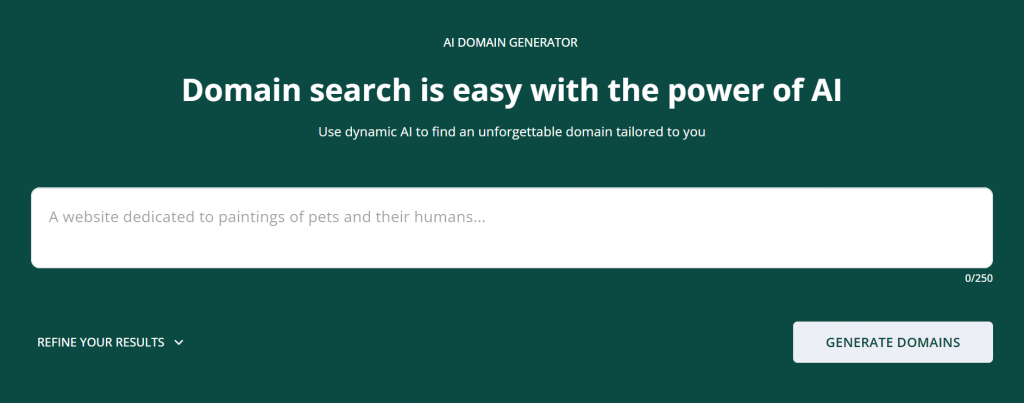Click the 'Use dynamic AI' subtitle text
Viewport: 1024px width, 403px height.
(x=511, y=132)
